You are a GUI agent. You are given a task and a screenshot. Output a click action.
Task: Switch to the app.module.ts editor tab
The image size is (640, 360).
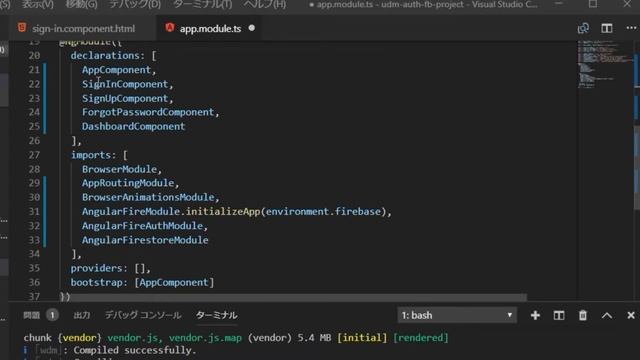click(210, 29)
